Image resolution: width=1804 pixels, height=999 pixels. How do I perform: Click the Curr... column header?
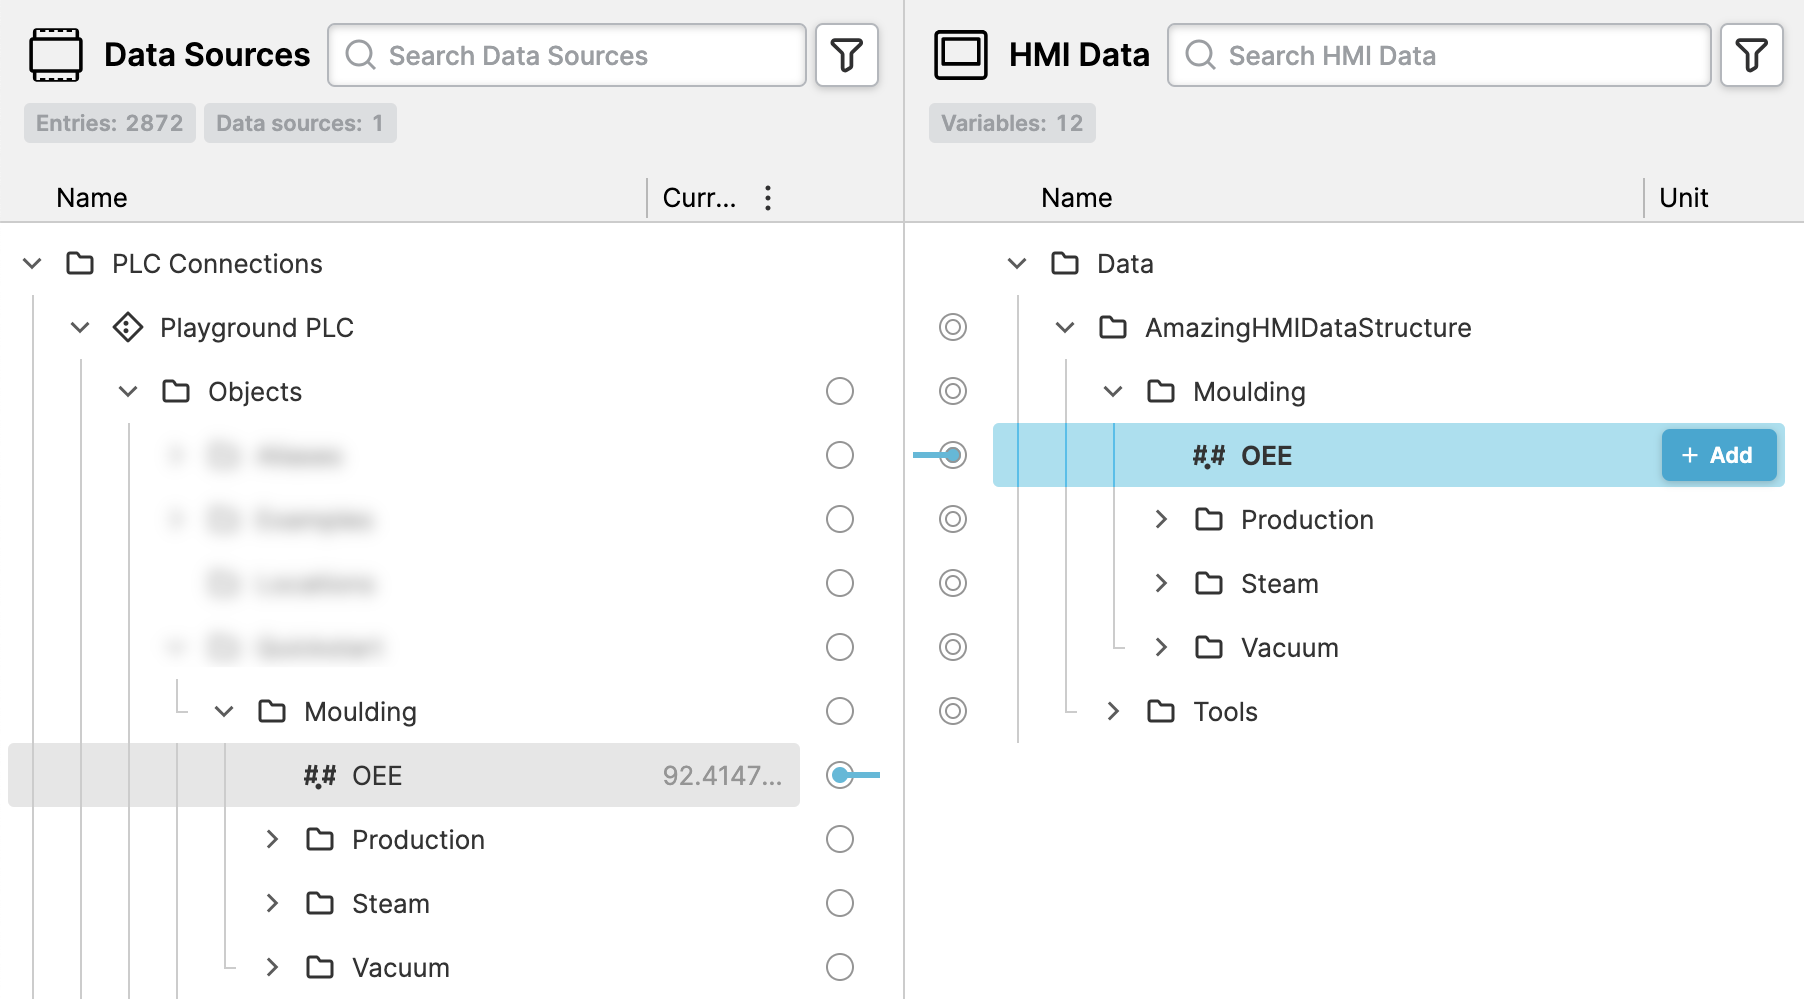coord(699,198)
